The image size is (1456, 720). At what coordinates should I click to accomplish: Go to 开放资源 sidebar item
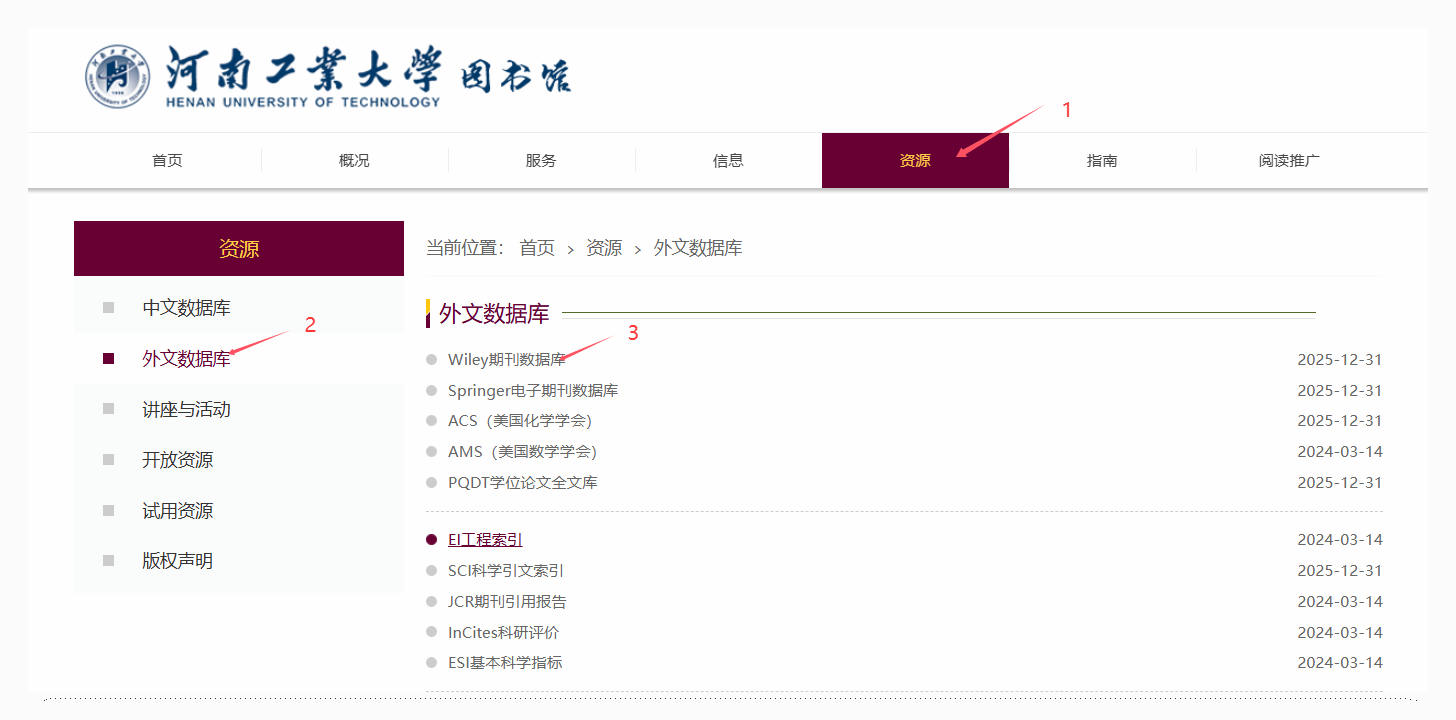(177, 460)
